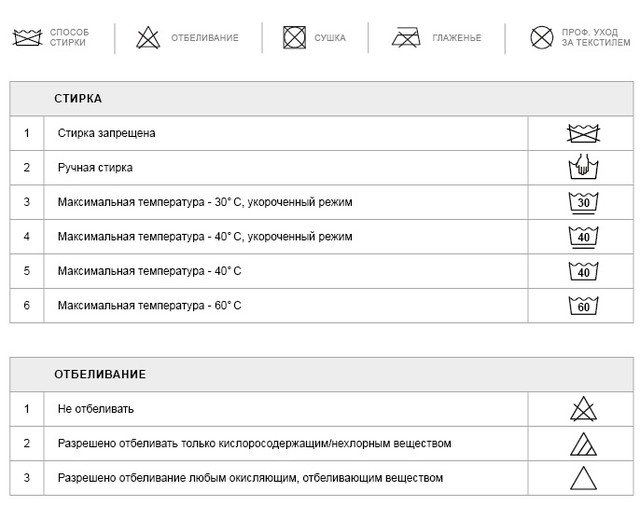Select the 'Не отбеливать' row text
Viewport: 640px width, 519px height.
96,409
